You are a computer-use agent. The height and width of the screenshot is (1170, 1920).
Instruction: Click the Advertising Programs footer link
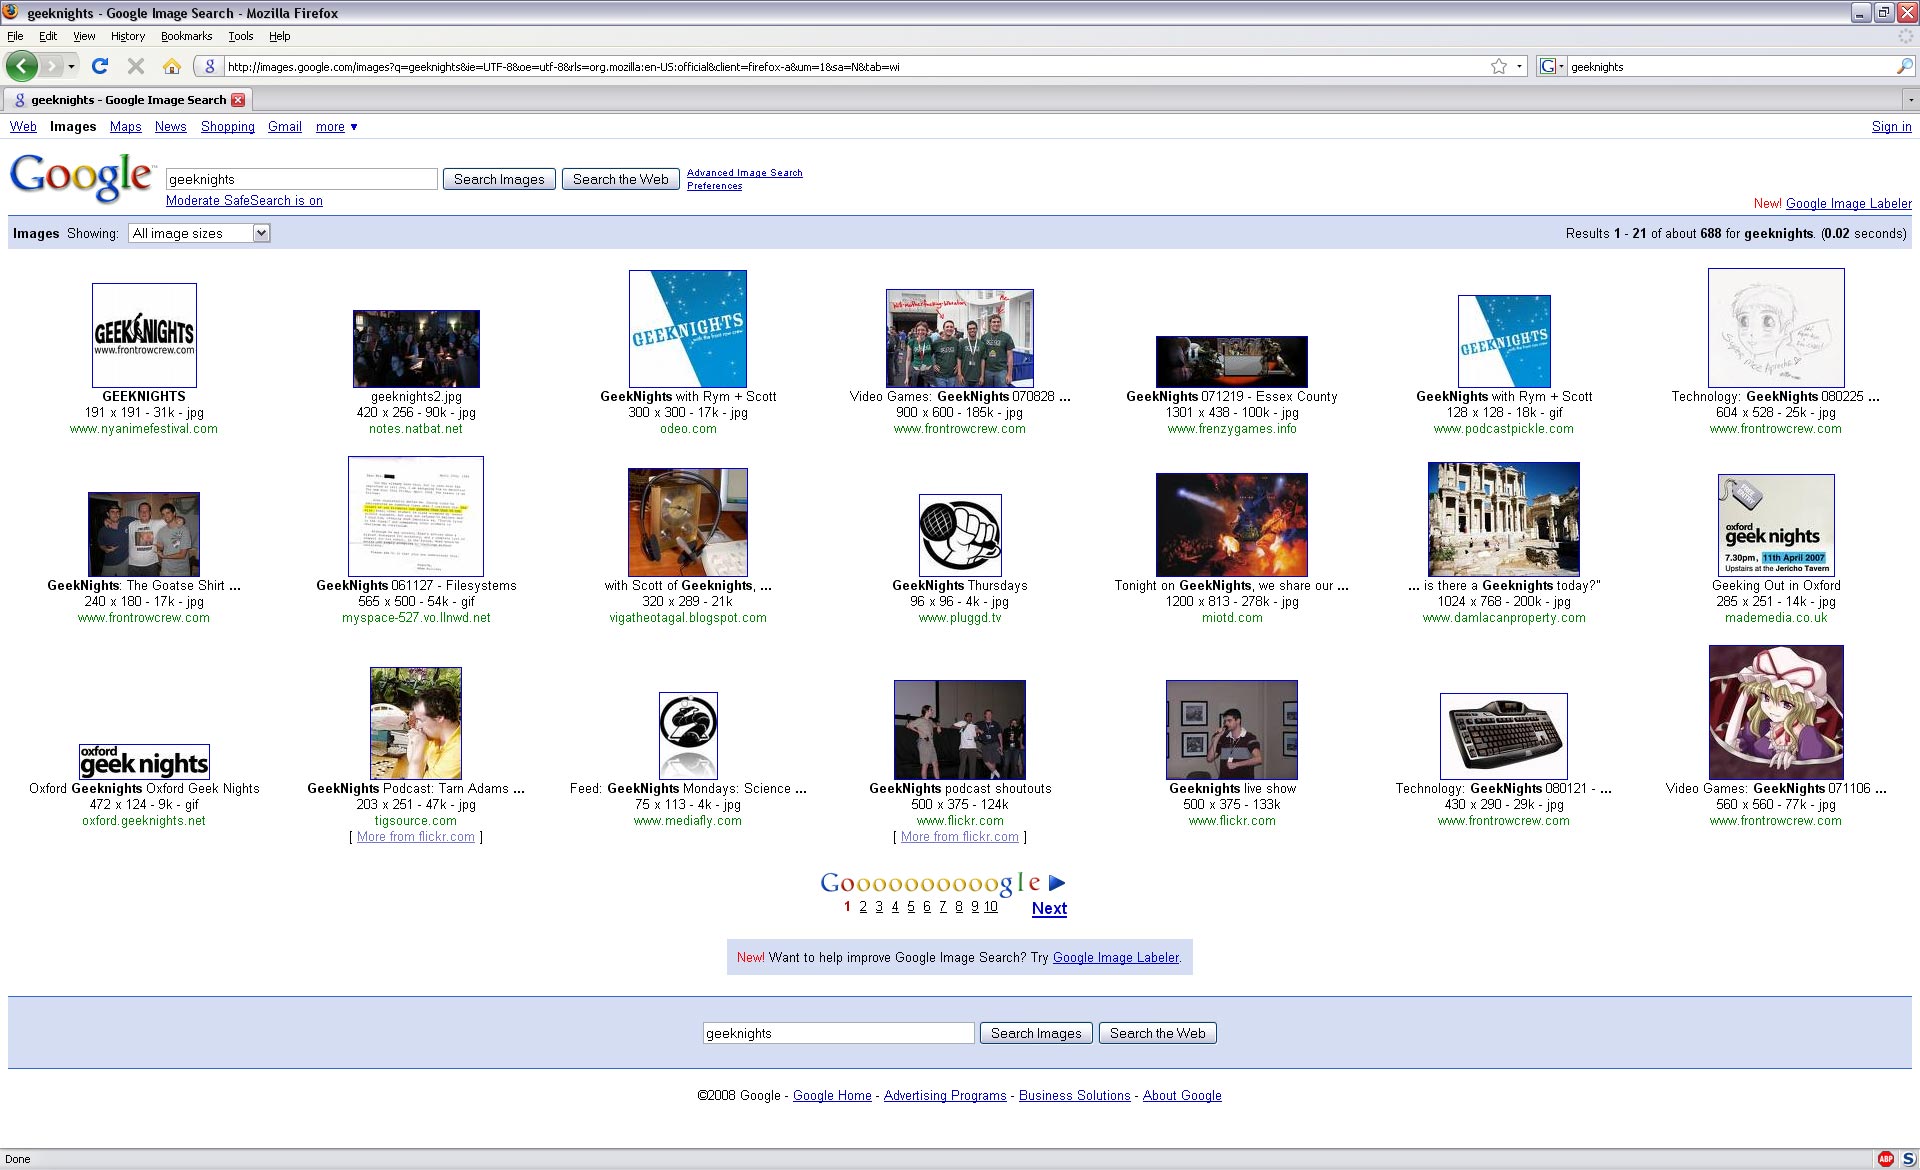(945, 1096)
